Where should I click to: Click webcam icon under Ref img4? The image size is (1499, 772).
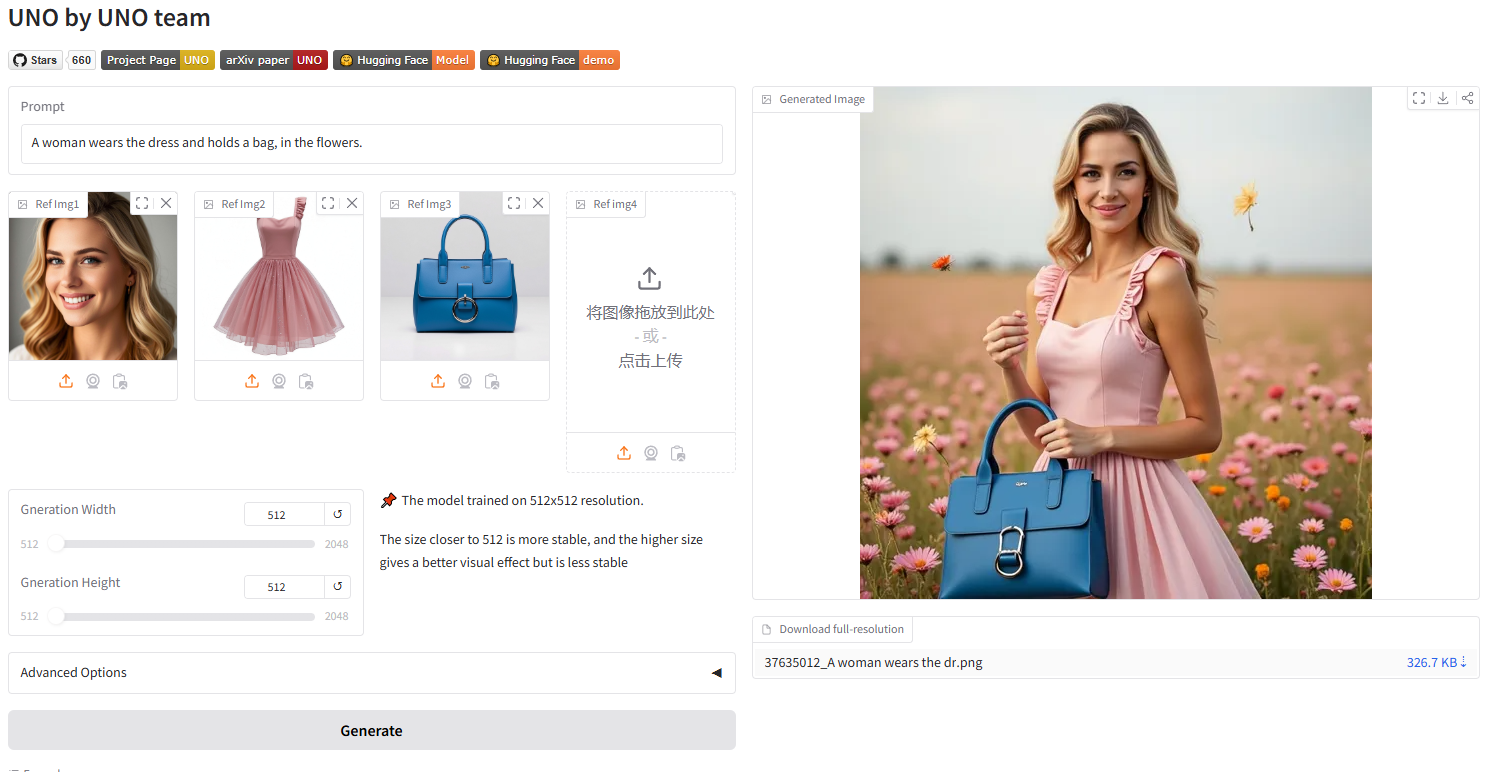point(651,453)
